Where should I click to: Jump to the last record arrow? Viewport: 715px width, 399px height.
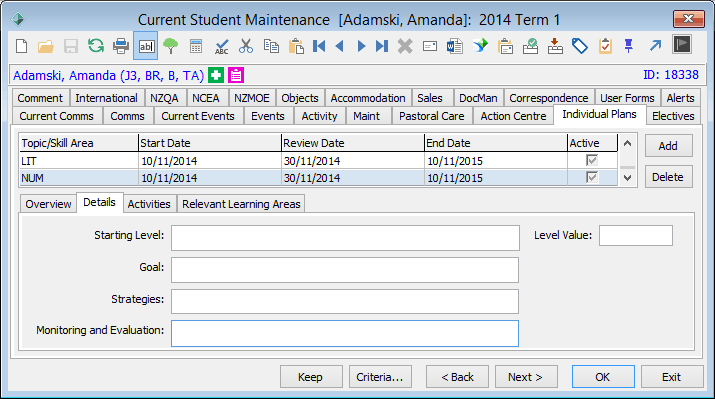tap(382, 46)
